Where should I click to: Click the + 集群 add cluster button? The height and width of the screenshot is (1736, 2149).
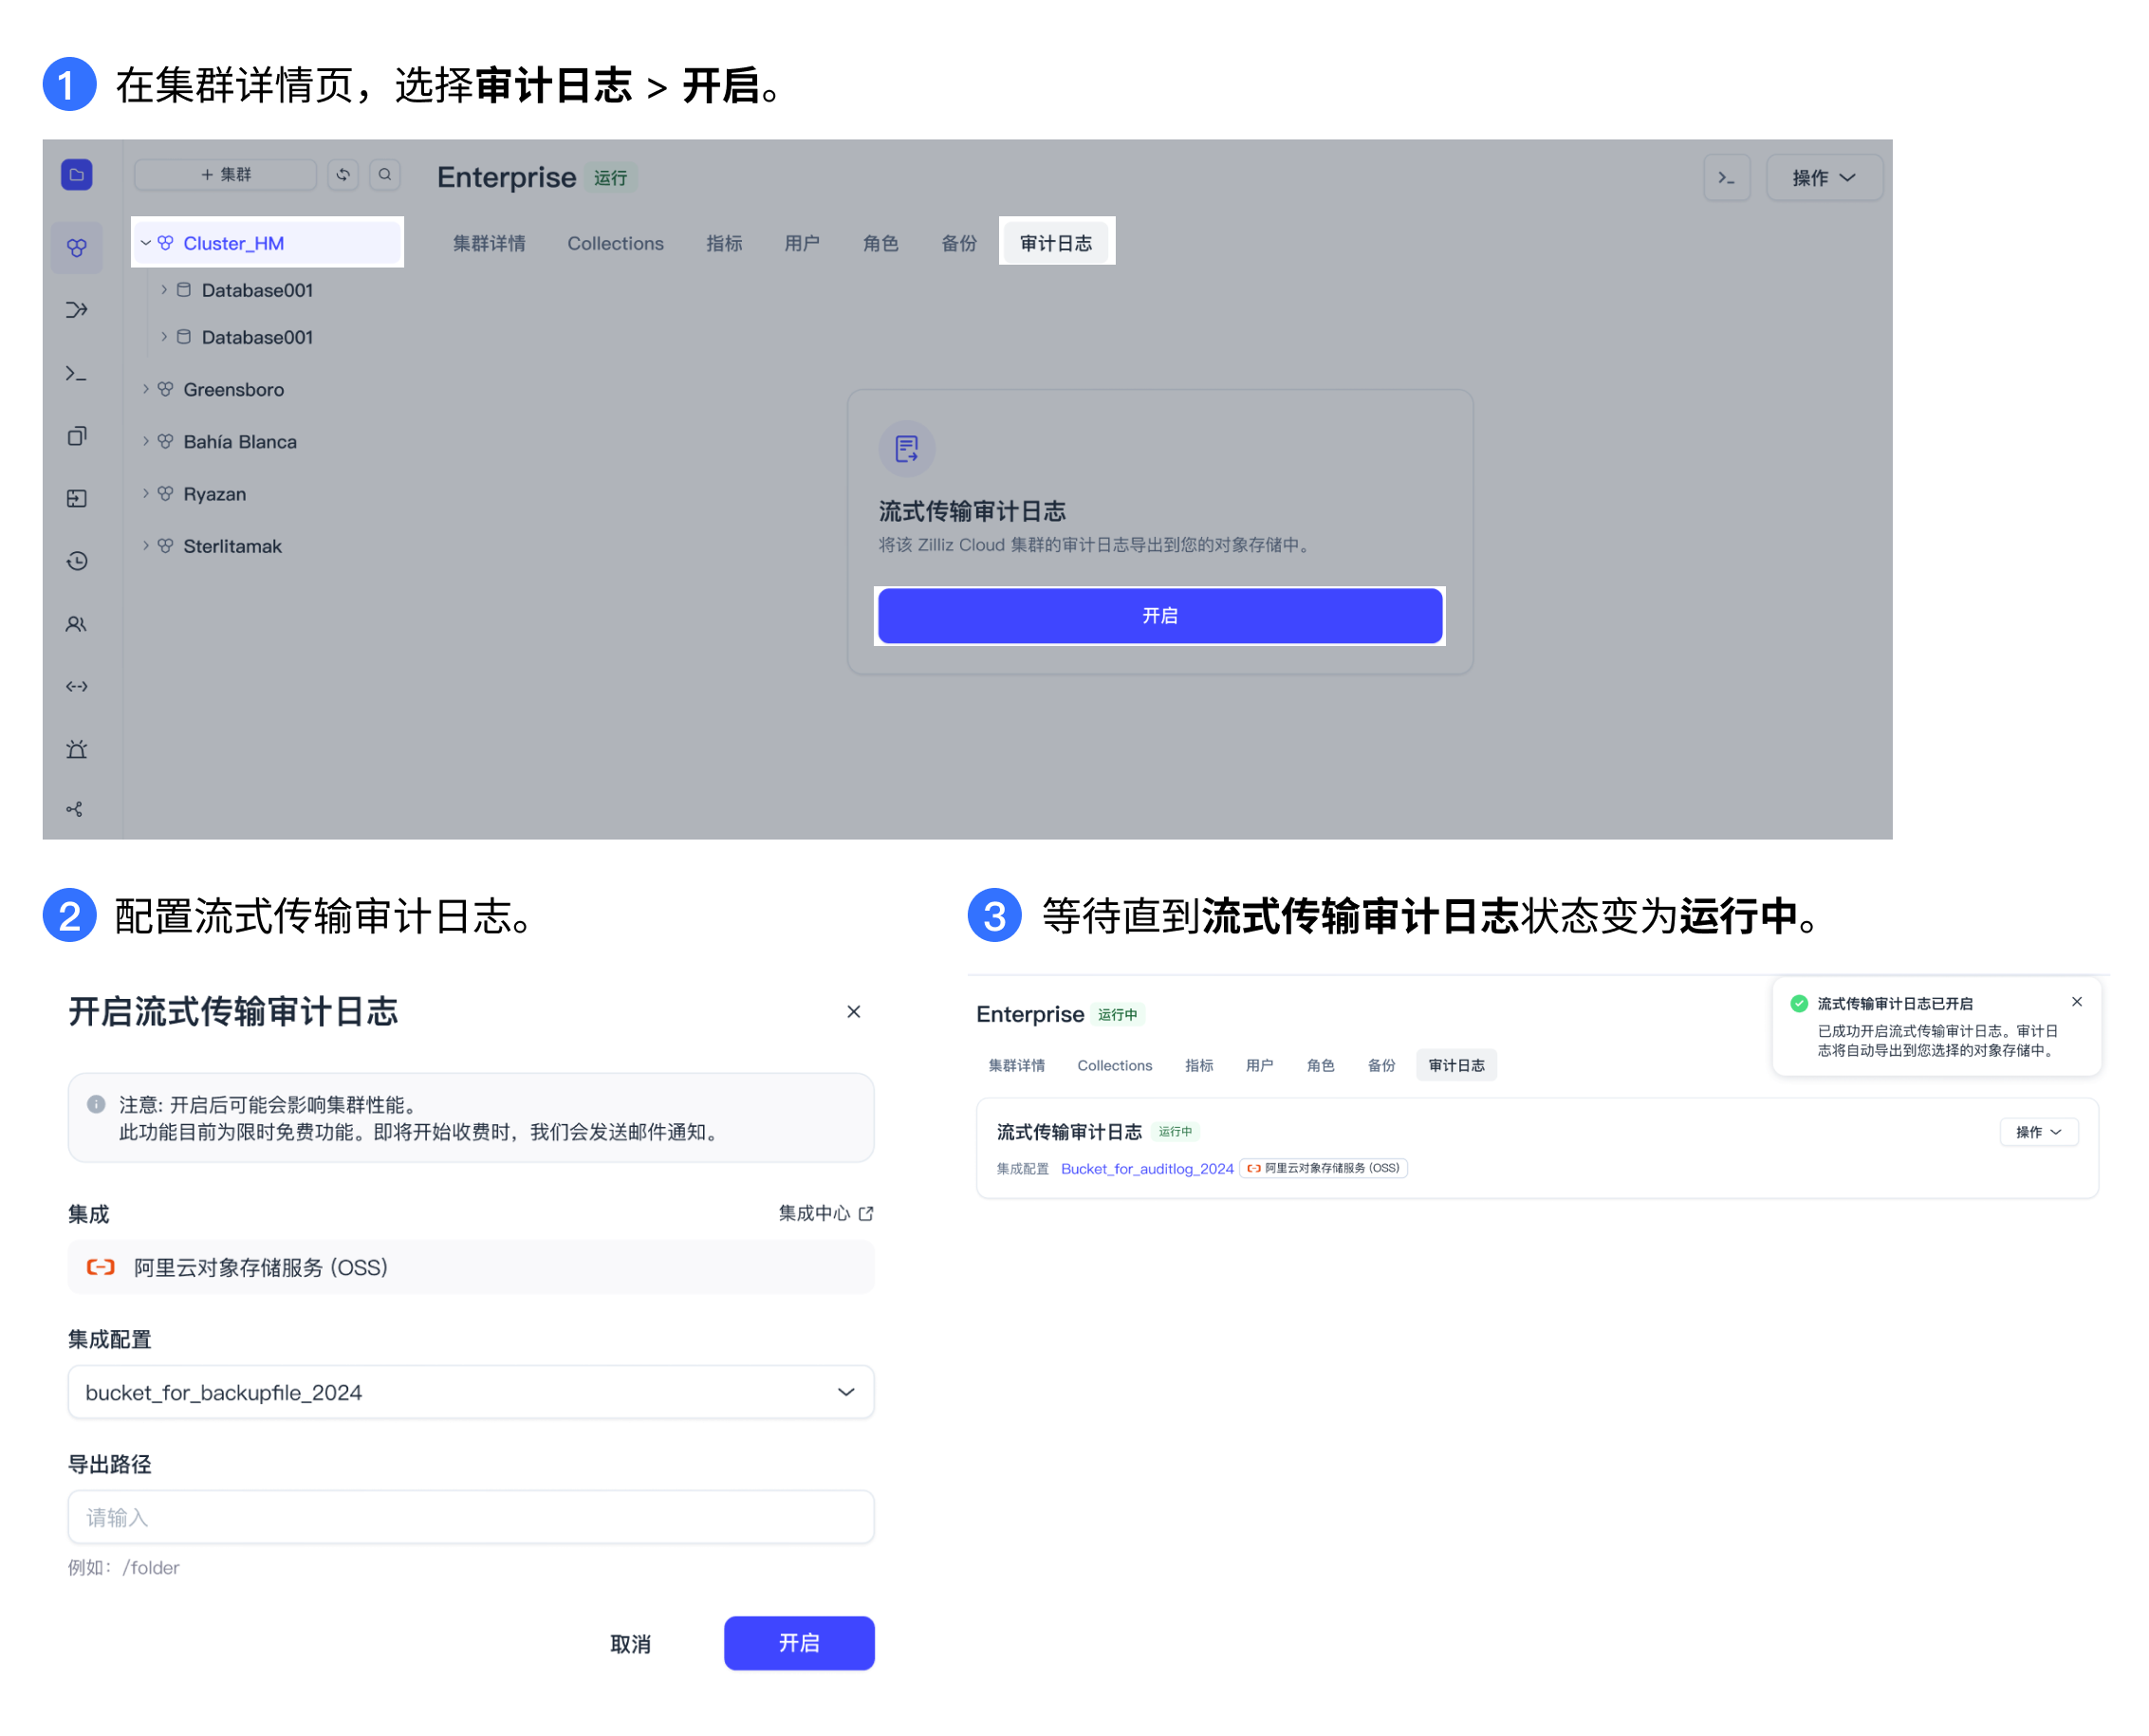[226, 175]
